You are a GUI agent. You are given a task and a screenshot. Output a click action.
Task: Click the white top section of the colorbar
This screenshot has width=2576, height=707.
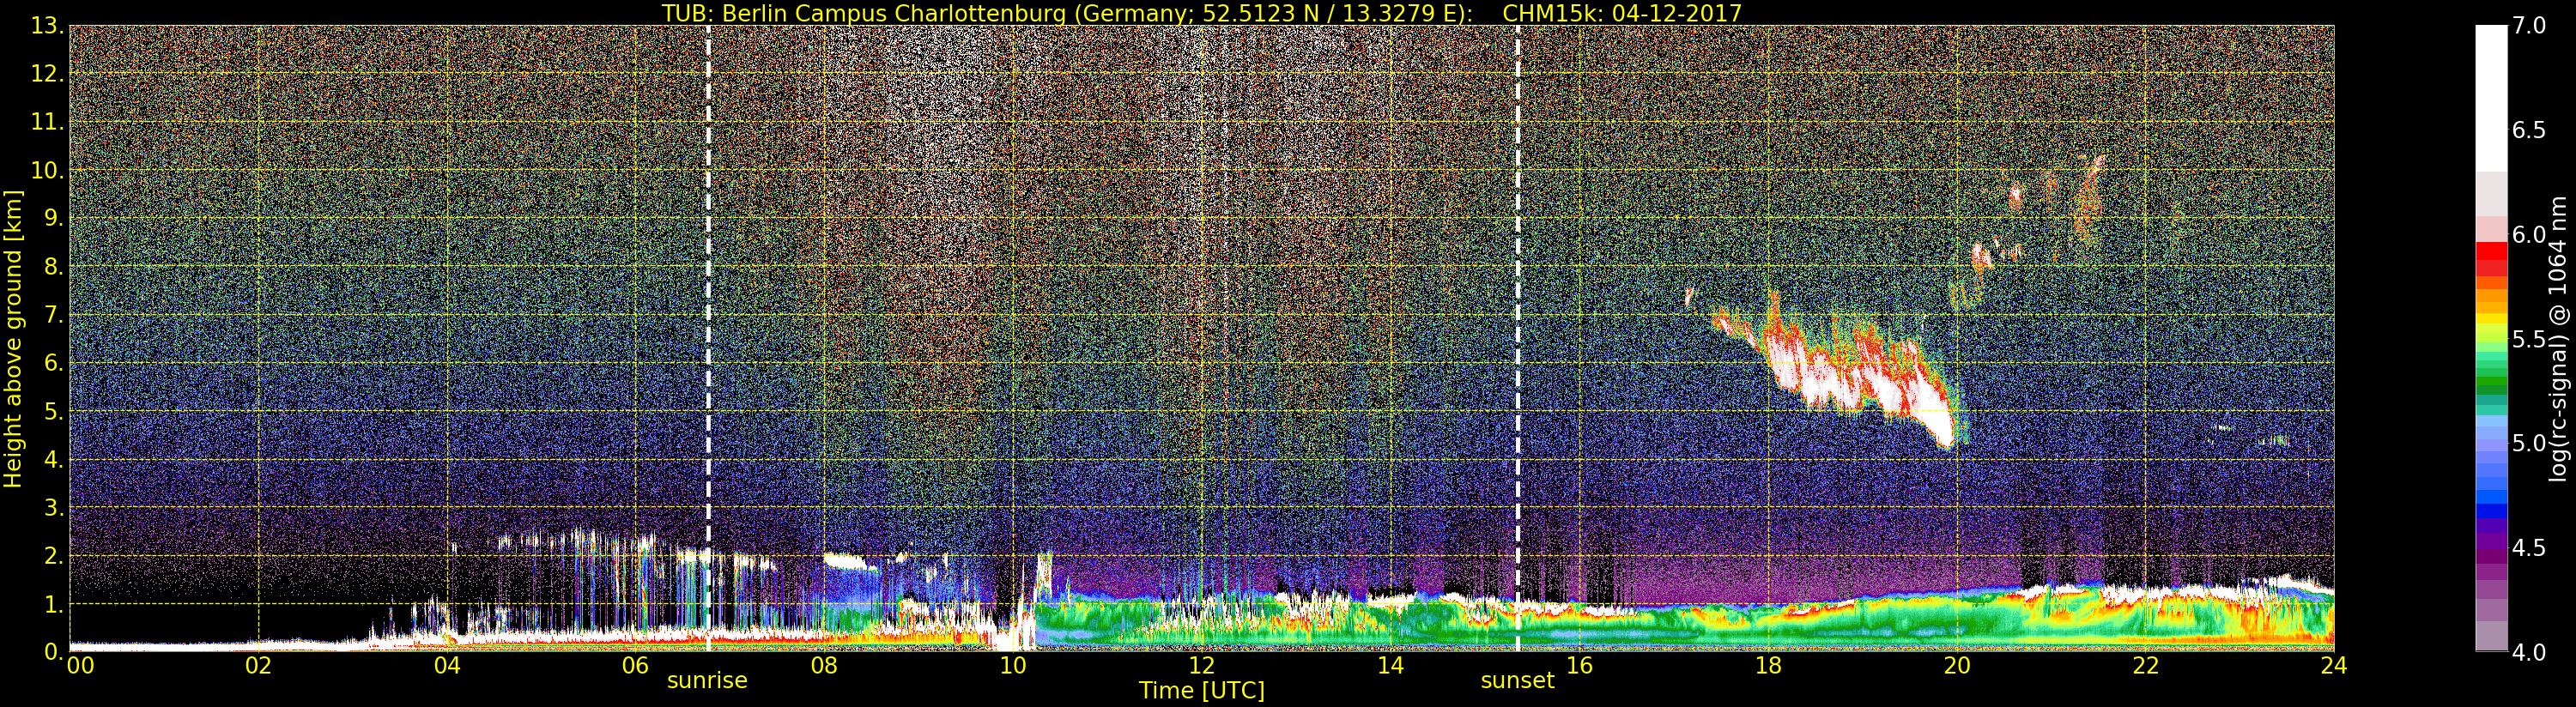(x=2491, y=98)
